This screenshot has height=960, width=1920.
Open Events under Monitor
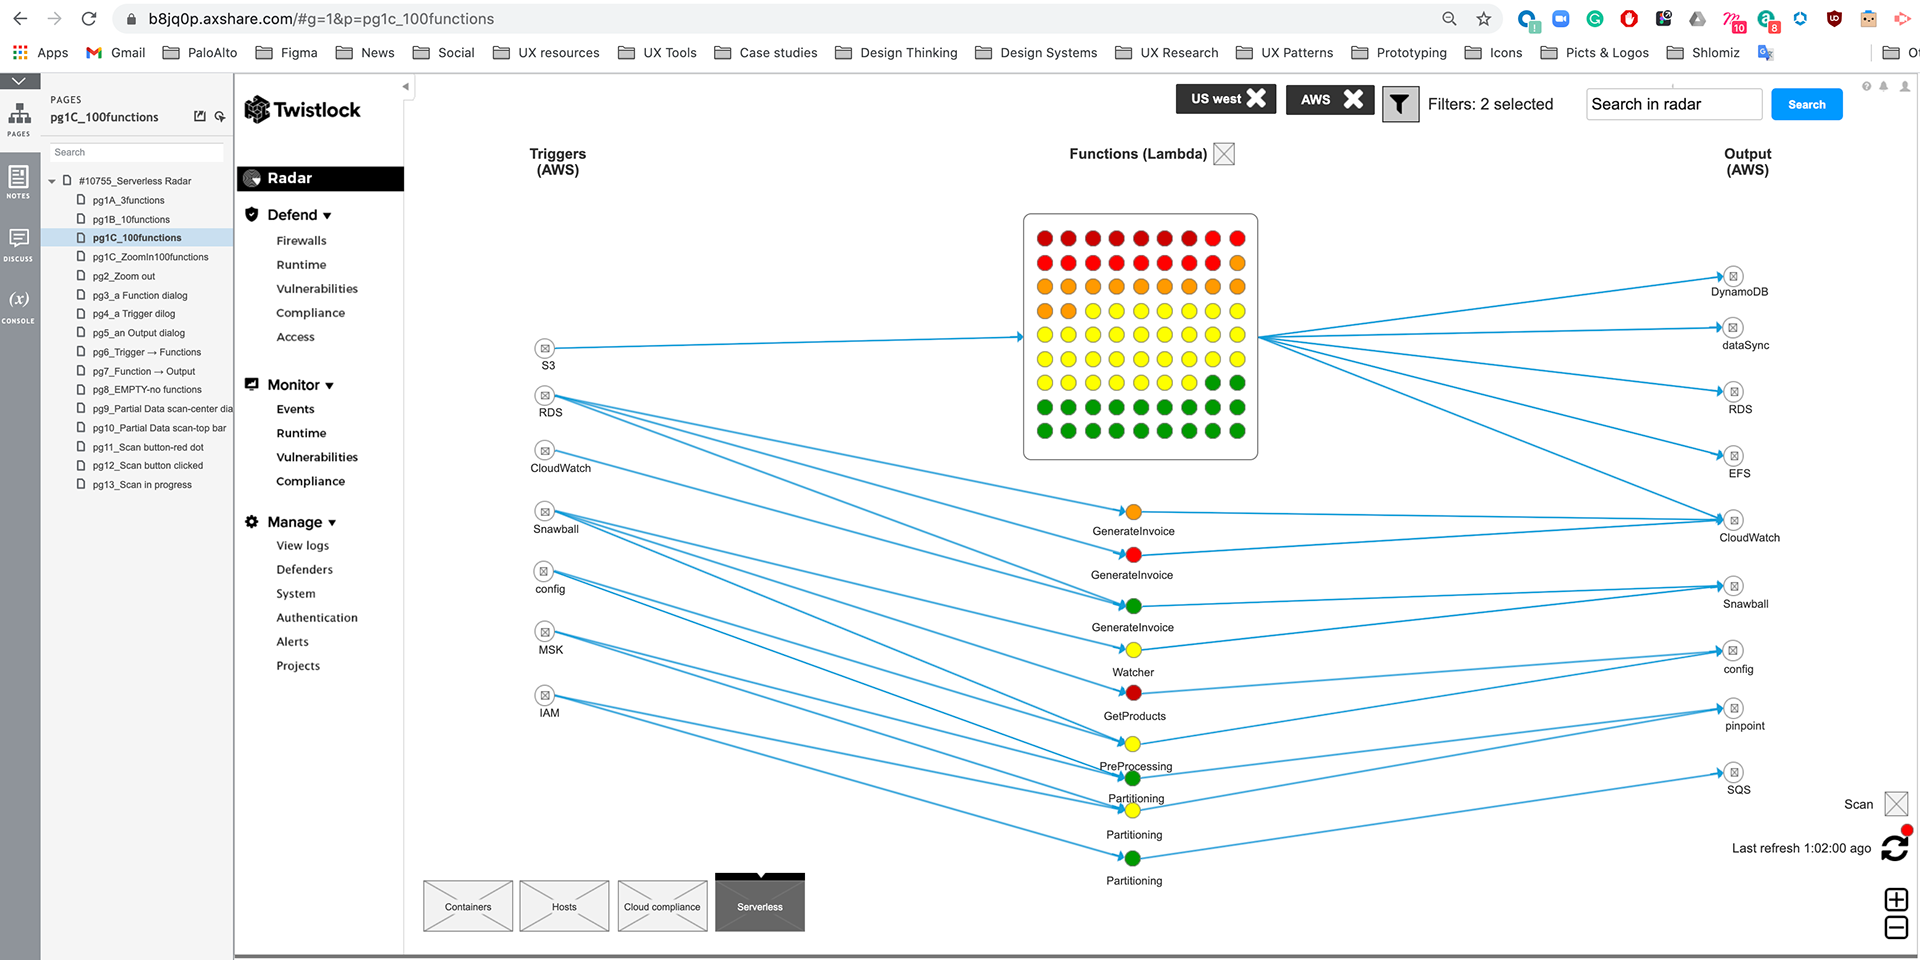pyautogui.click(x=295, y=409)
